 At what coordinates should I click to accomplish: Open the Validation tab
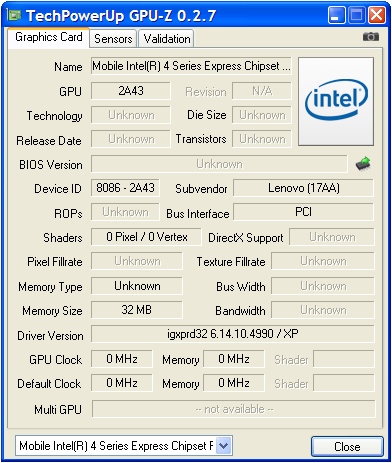[x=167, y=39]
